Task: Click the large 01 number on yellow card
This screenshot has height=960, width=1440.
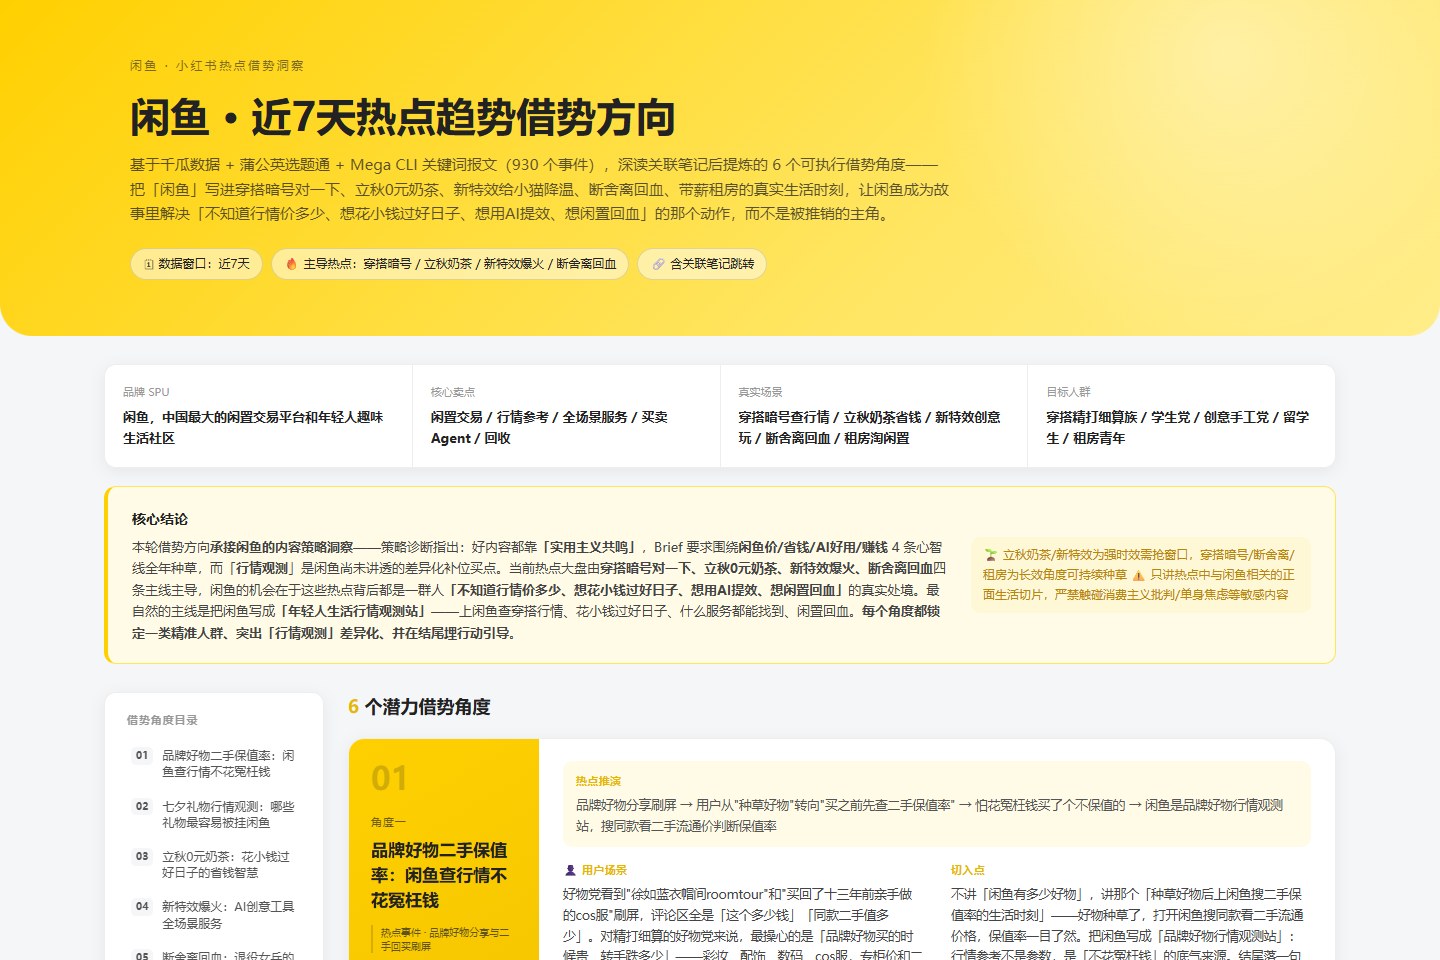Action: 389,779
